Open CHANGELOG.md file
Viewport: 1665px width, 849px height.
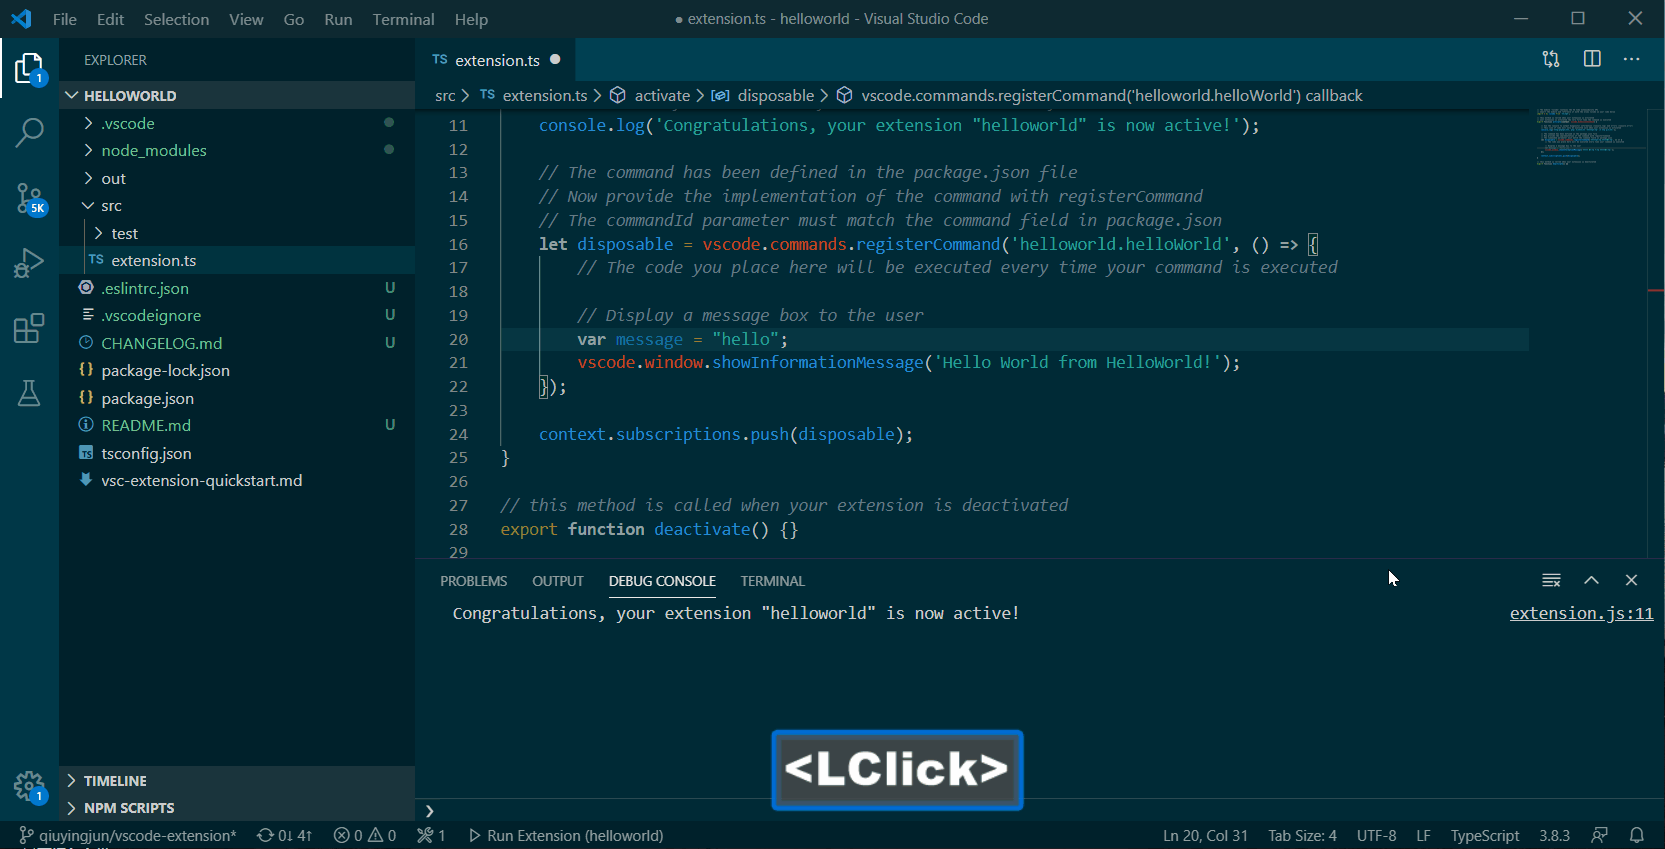237,343
